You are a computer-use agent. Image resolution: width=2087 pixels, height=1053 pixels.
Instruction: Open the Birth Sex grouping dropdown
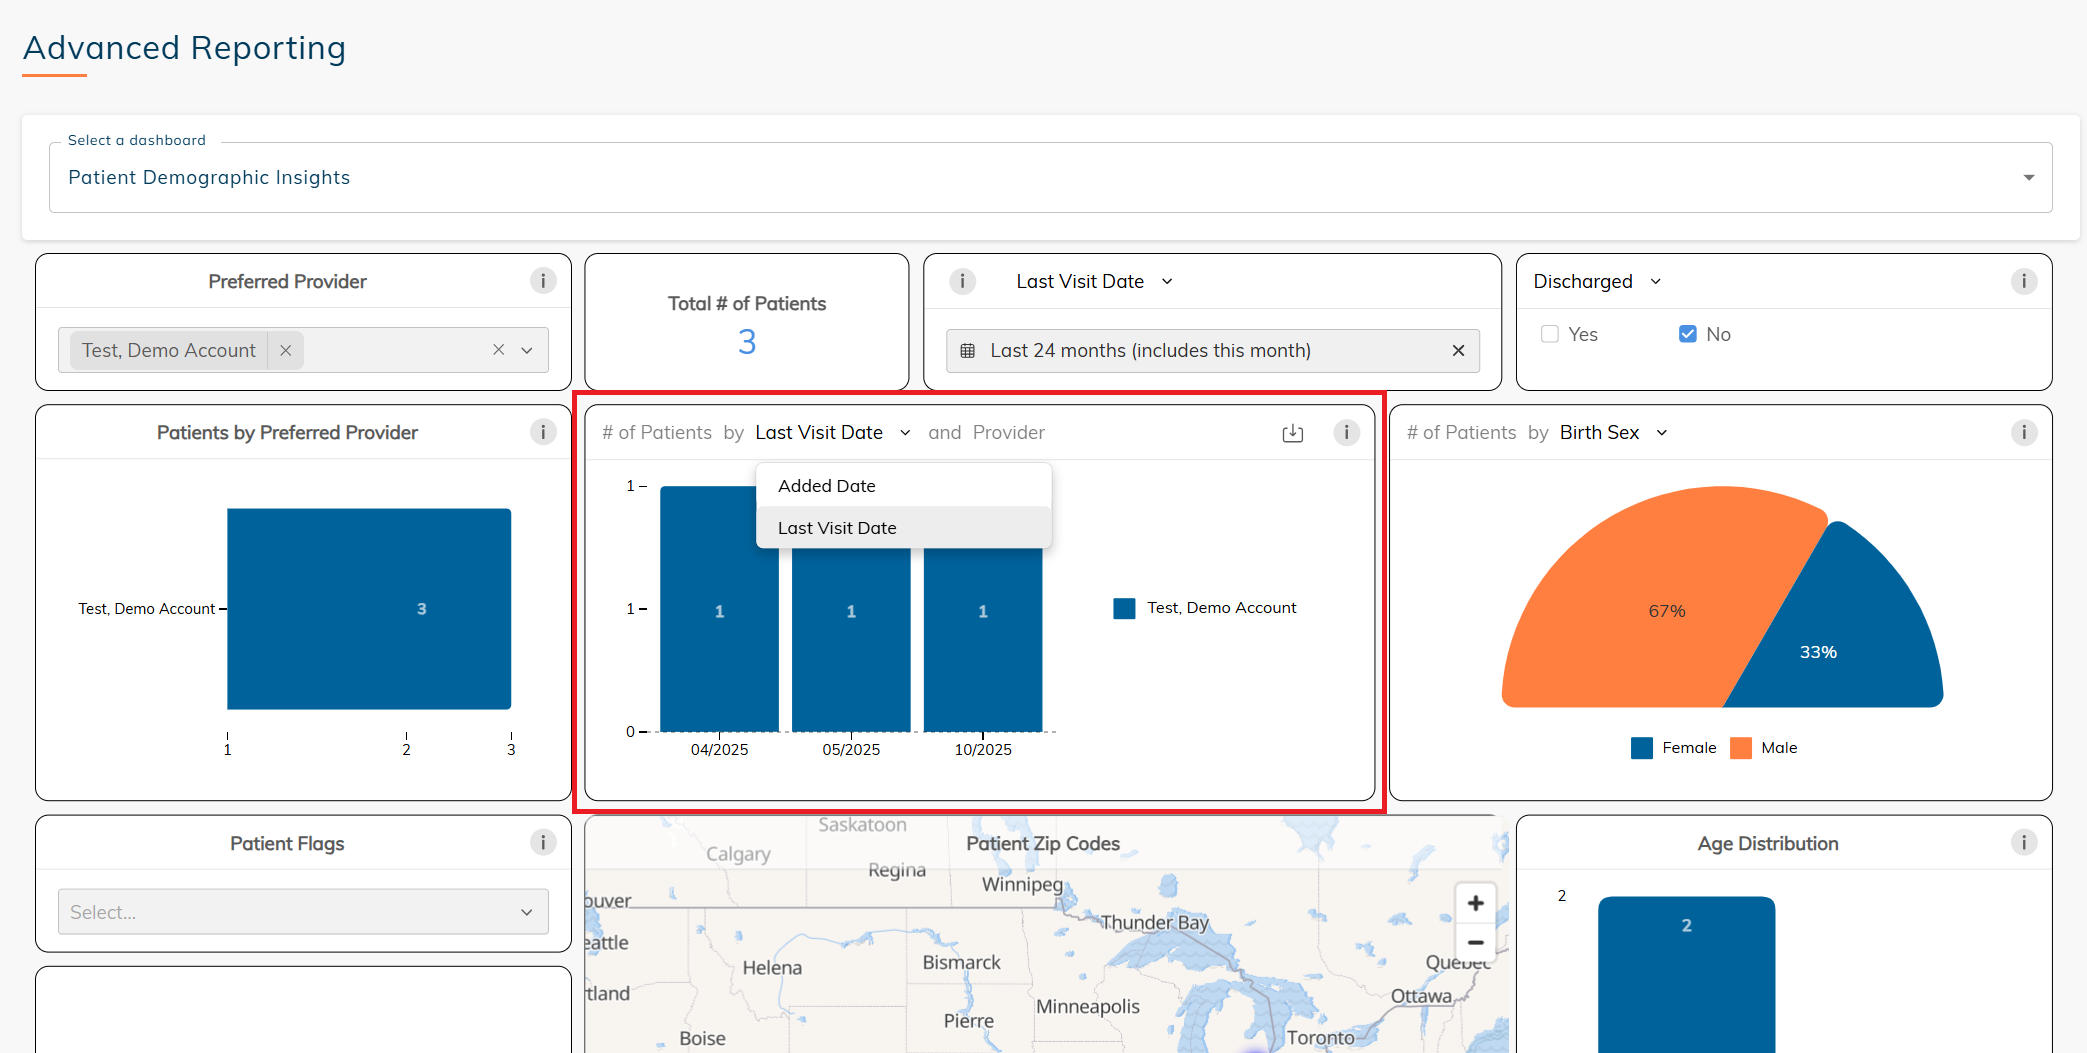click(1613, 432)
